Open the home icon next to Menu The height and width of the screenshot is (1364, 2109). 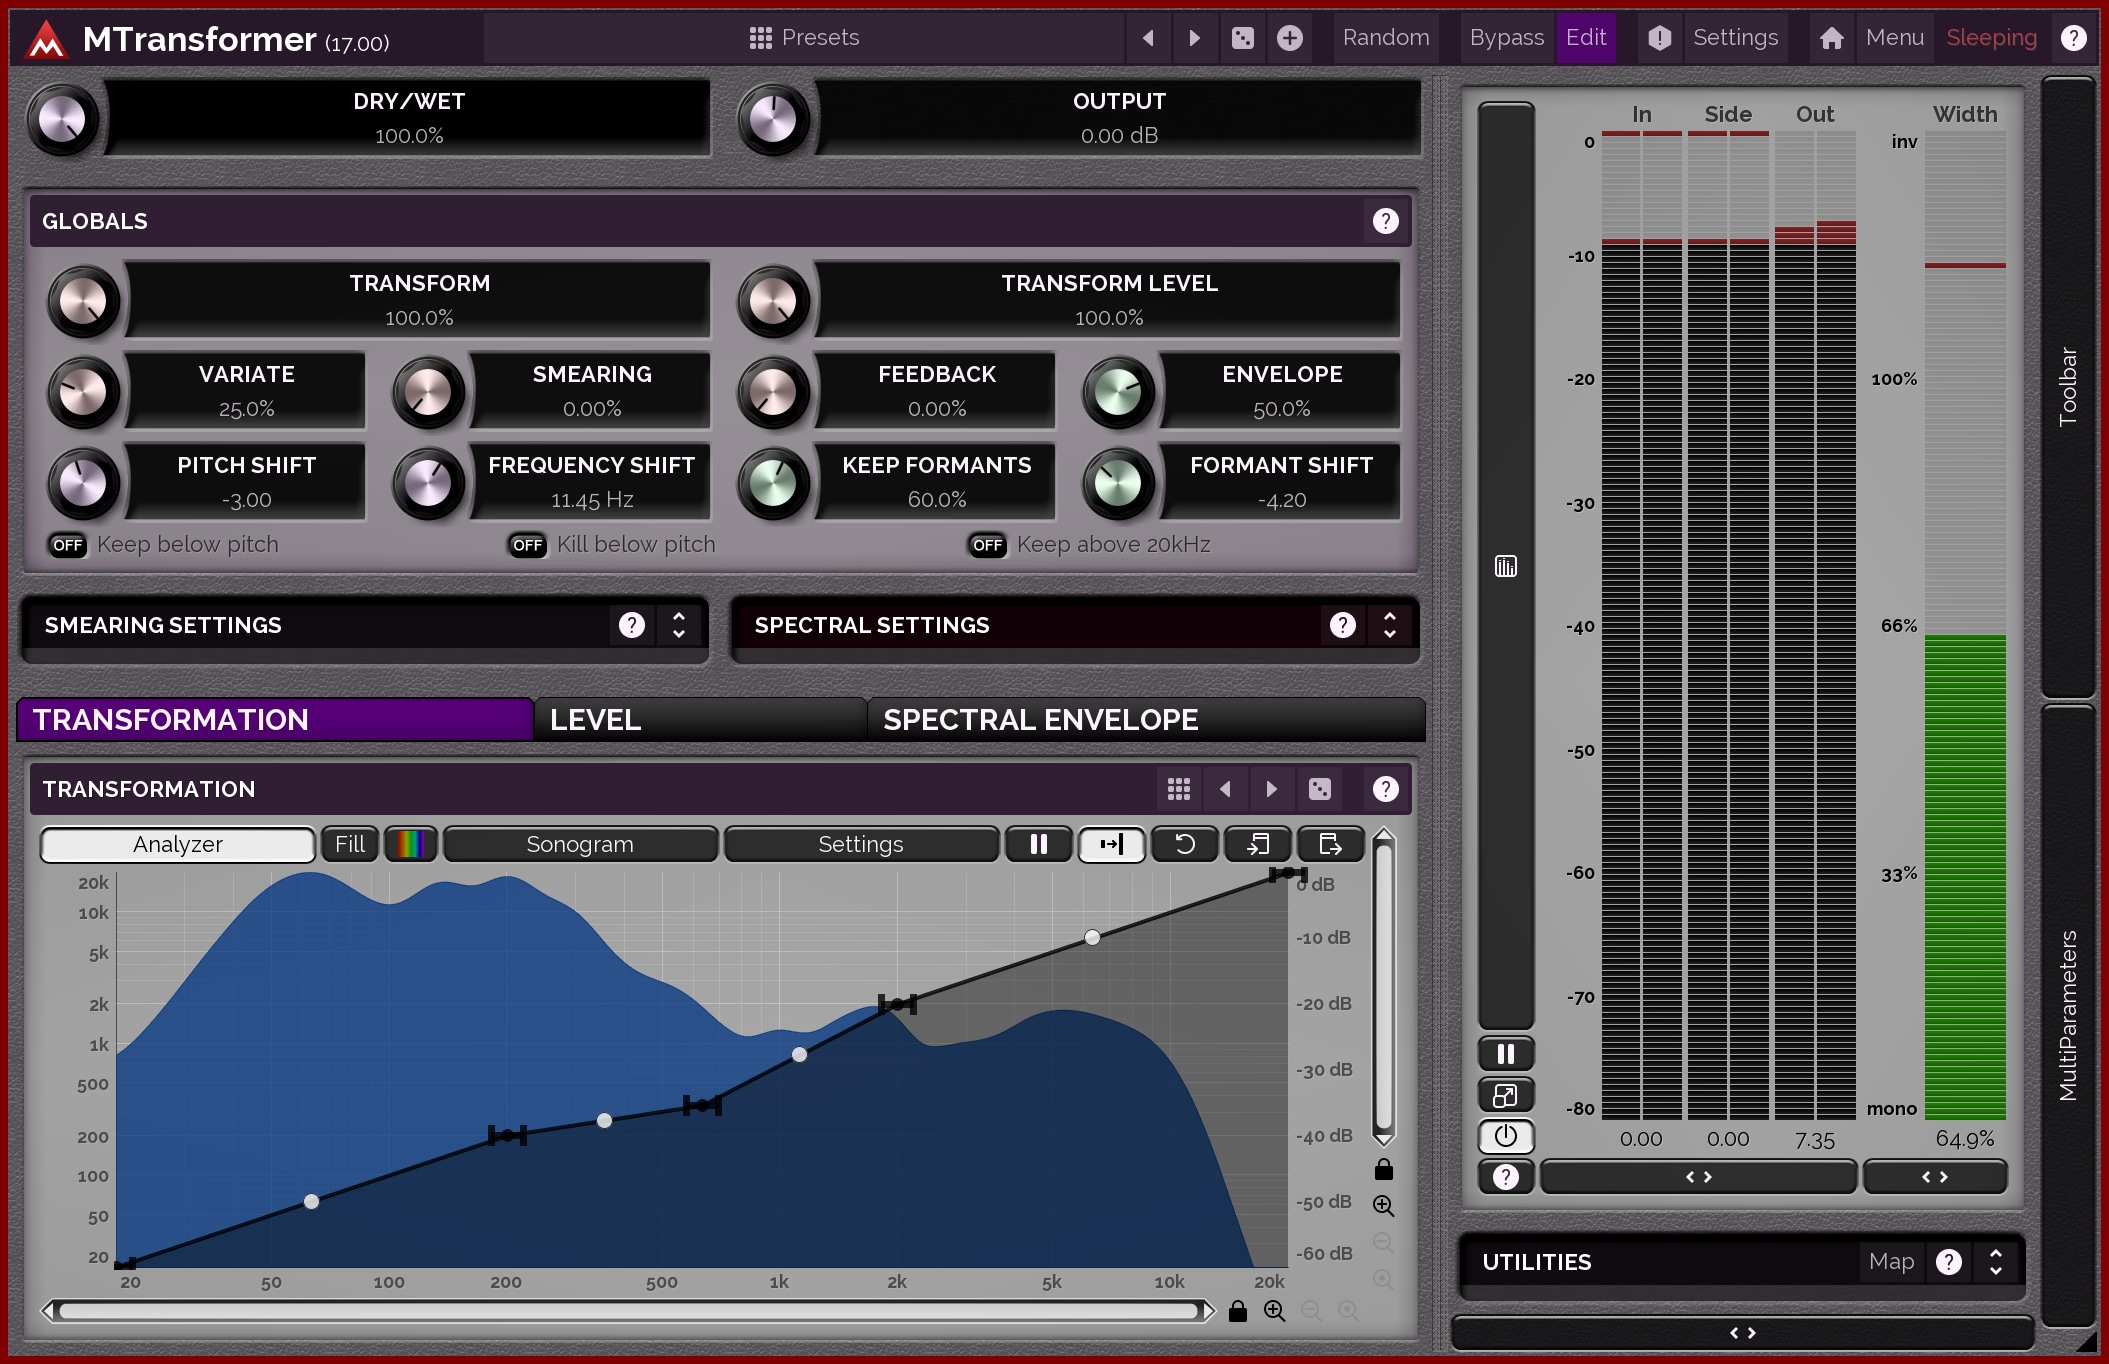pos(1831,38)
